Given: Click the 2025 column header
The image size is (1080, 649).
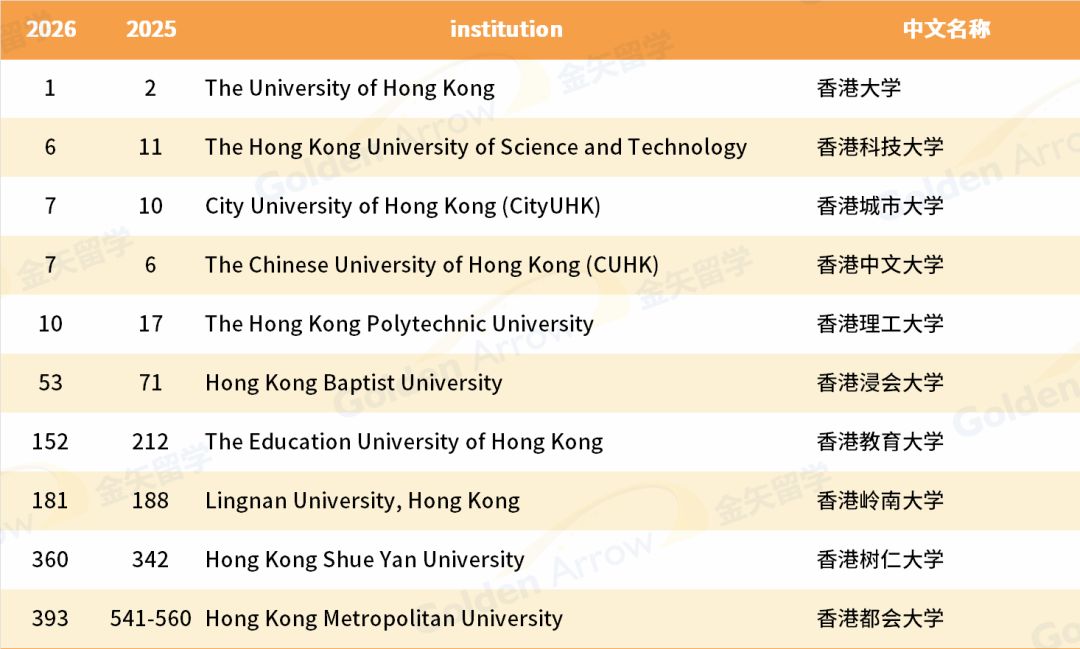Looking at the screenshot, I should click(x=151, y=29).
